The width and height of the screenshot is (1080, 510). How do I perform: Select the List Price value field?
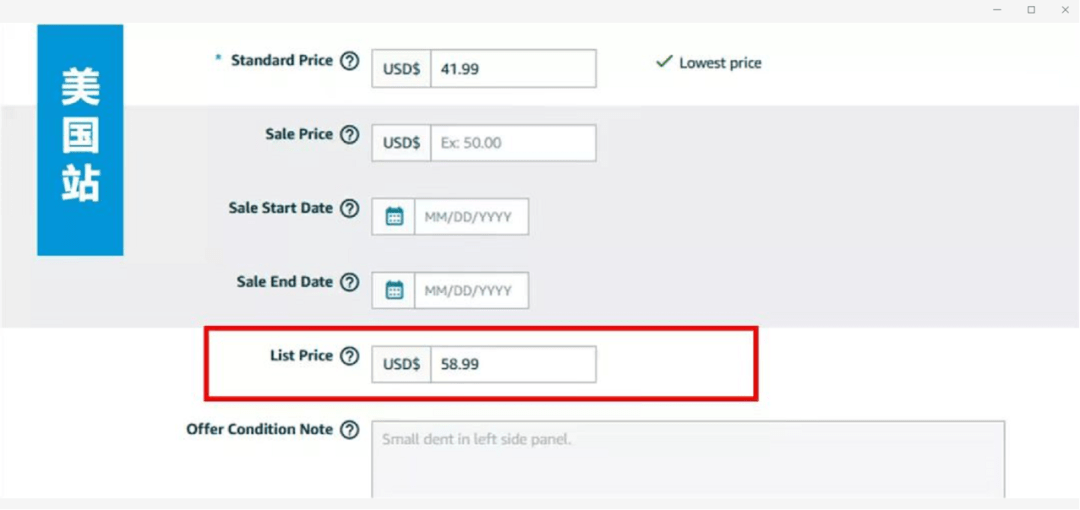click(x=513, y=365)
